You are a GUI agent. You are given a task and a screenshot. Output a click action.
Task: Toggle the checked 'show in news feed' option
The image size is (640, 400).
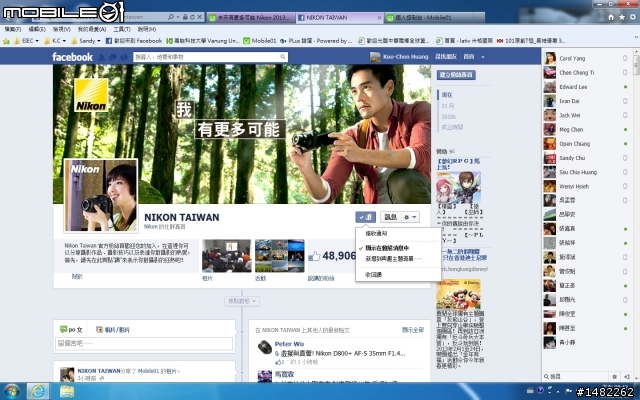pyautogui.click(x=387, y=248)
